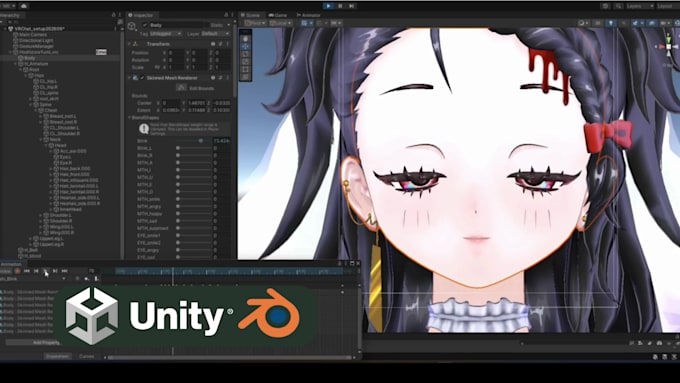Open the Layer dropdown showing Default
Screen dimensions: 680x383
tap(215, 34)
